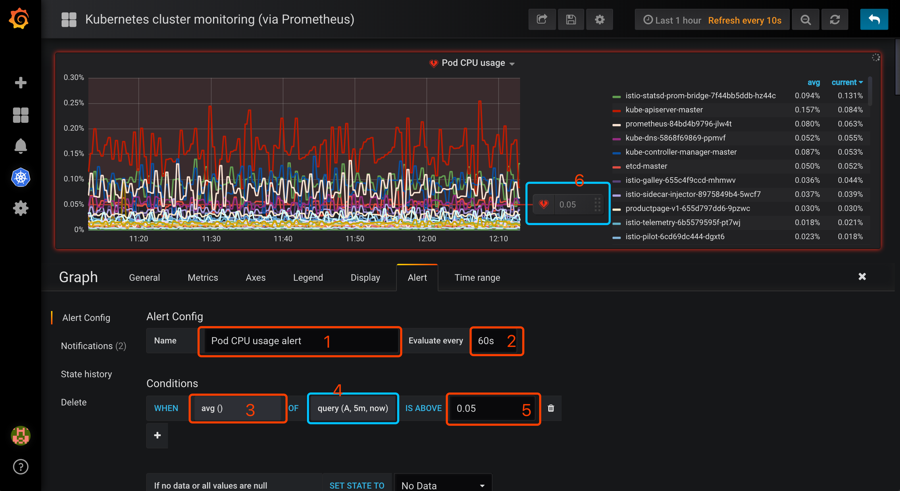Switch to the General tab
The image size is (900, 491).
[x=145, y=277]
